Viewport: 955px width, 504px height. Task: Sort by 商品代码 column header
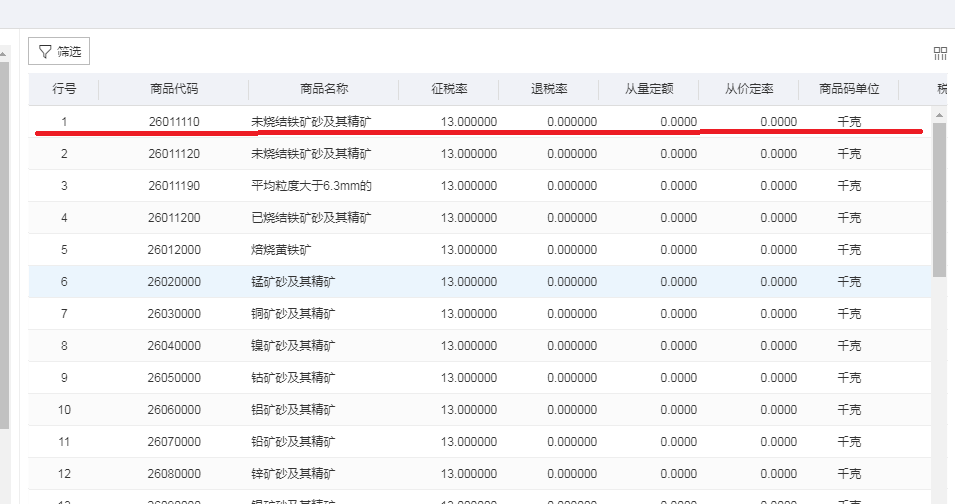click(174, 89)
